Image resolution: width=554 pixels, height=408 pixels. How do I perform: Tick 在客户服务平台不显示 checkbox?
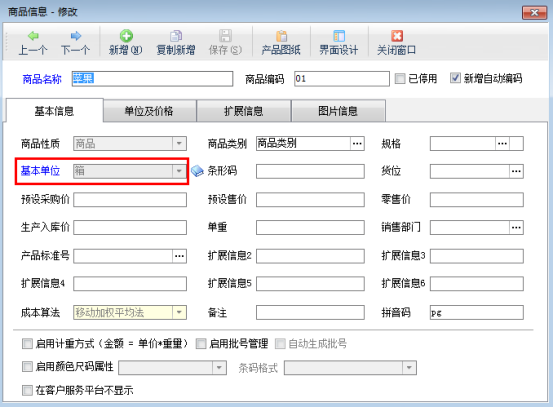click(27, 390)
